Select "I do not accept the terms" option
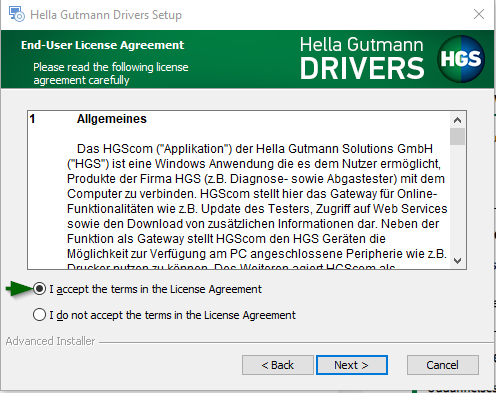Screen dimensions: 496x393 tap(39, 315)
